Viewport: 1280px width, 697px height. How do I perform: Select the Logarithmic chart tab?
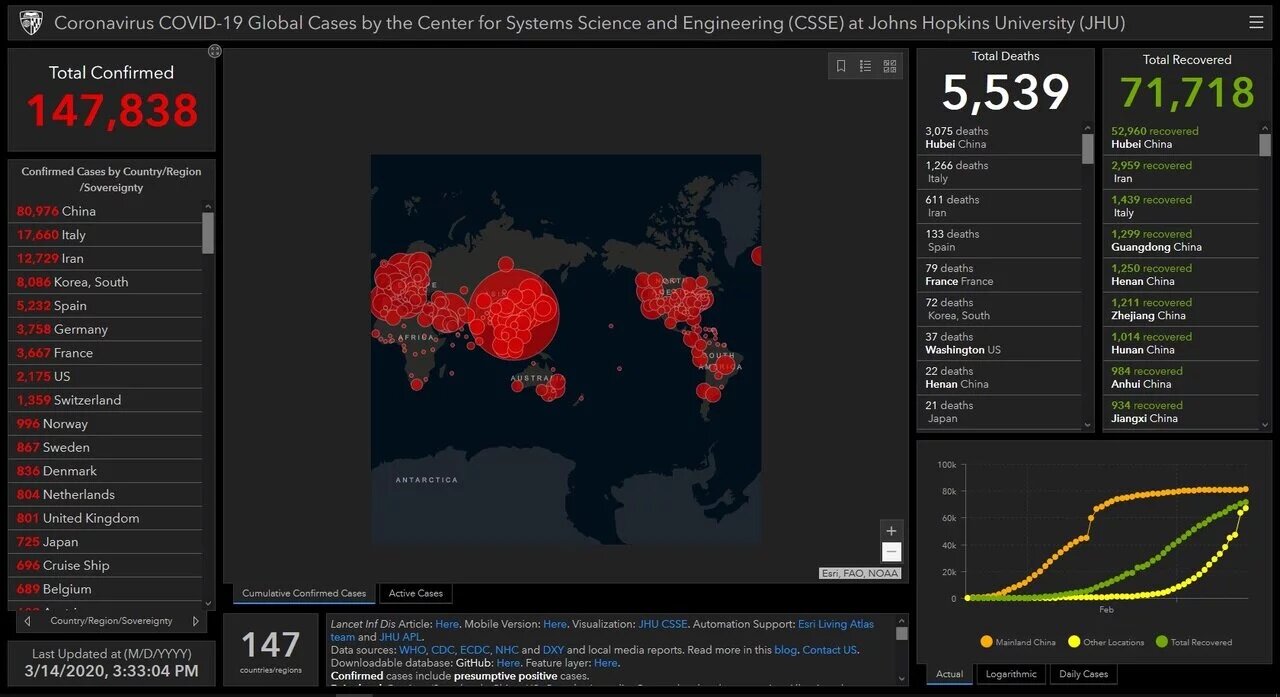pyautogui.click(x=1011, y=674)
